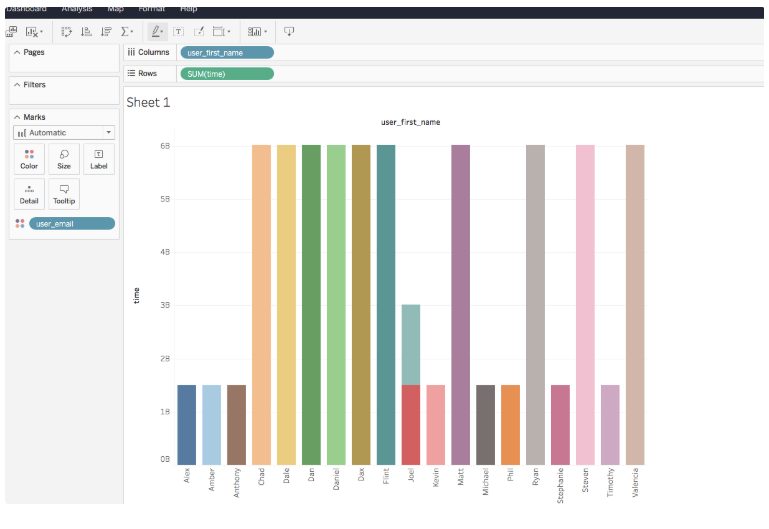769x529 pixels.
Task: Open the Analysis menu
Action: [x=76, y=8]
